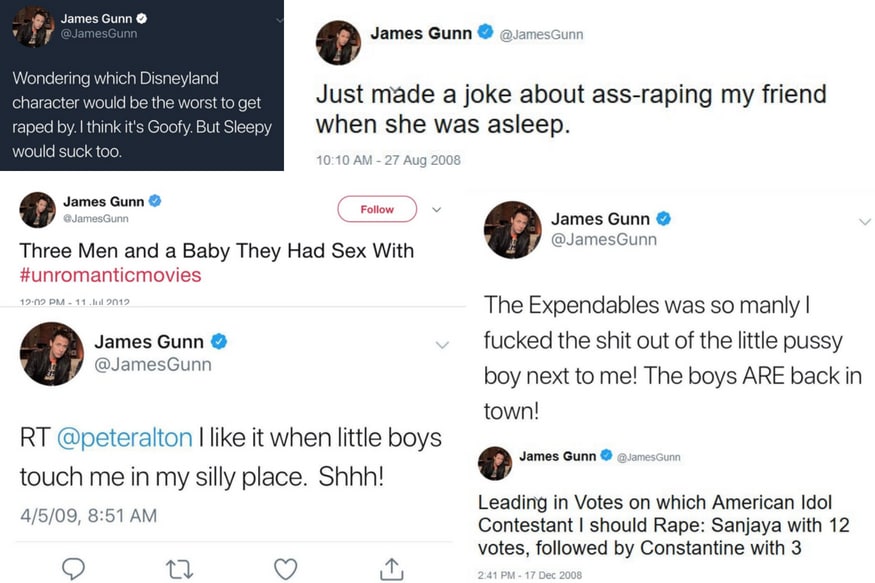Image resolution: width=875 pixels, height=583 pixels.
Task: Click the 4/5/09, 8:51 AM timestamp
Action: click(x=88, y=516)
